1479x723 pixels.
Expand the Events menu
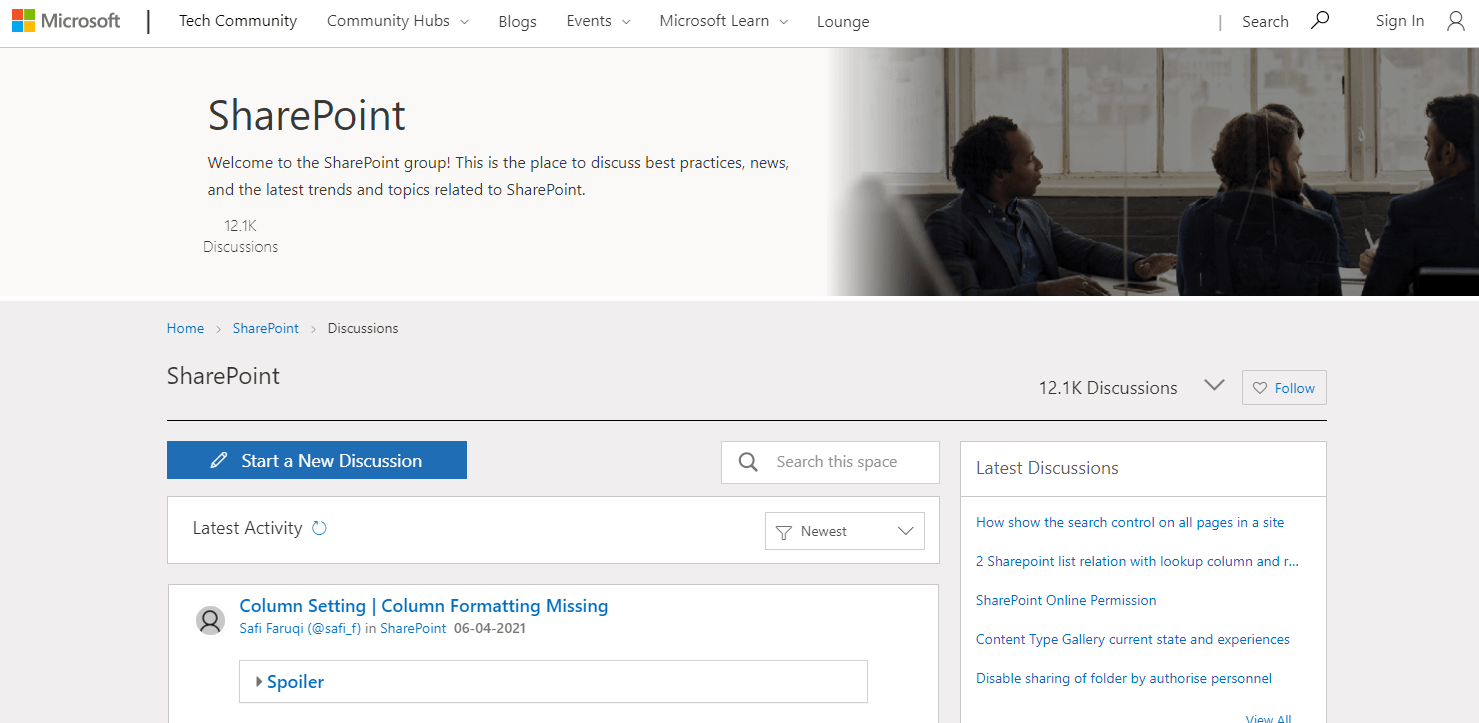pyautogui.click(x=598, y=21)
